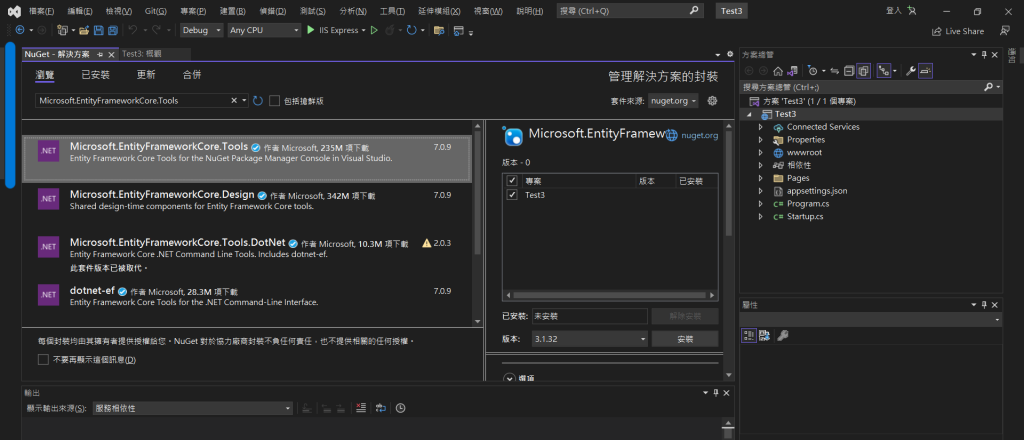Click the feedback icon beside the sign-in label

(x=912, y=11)
